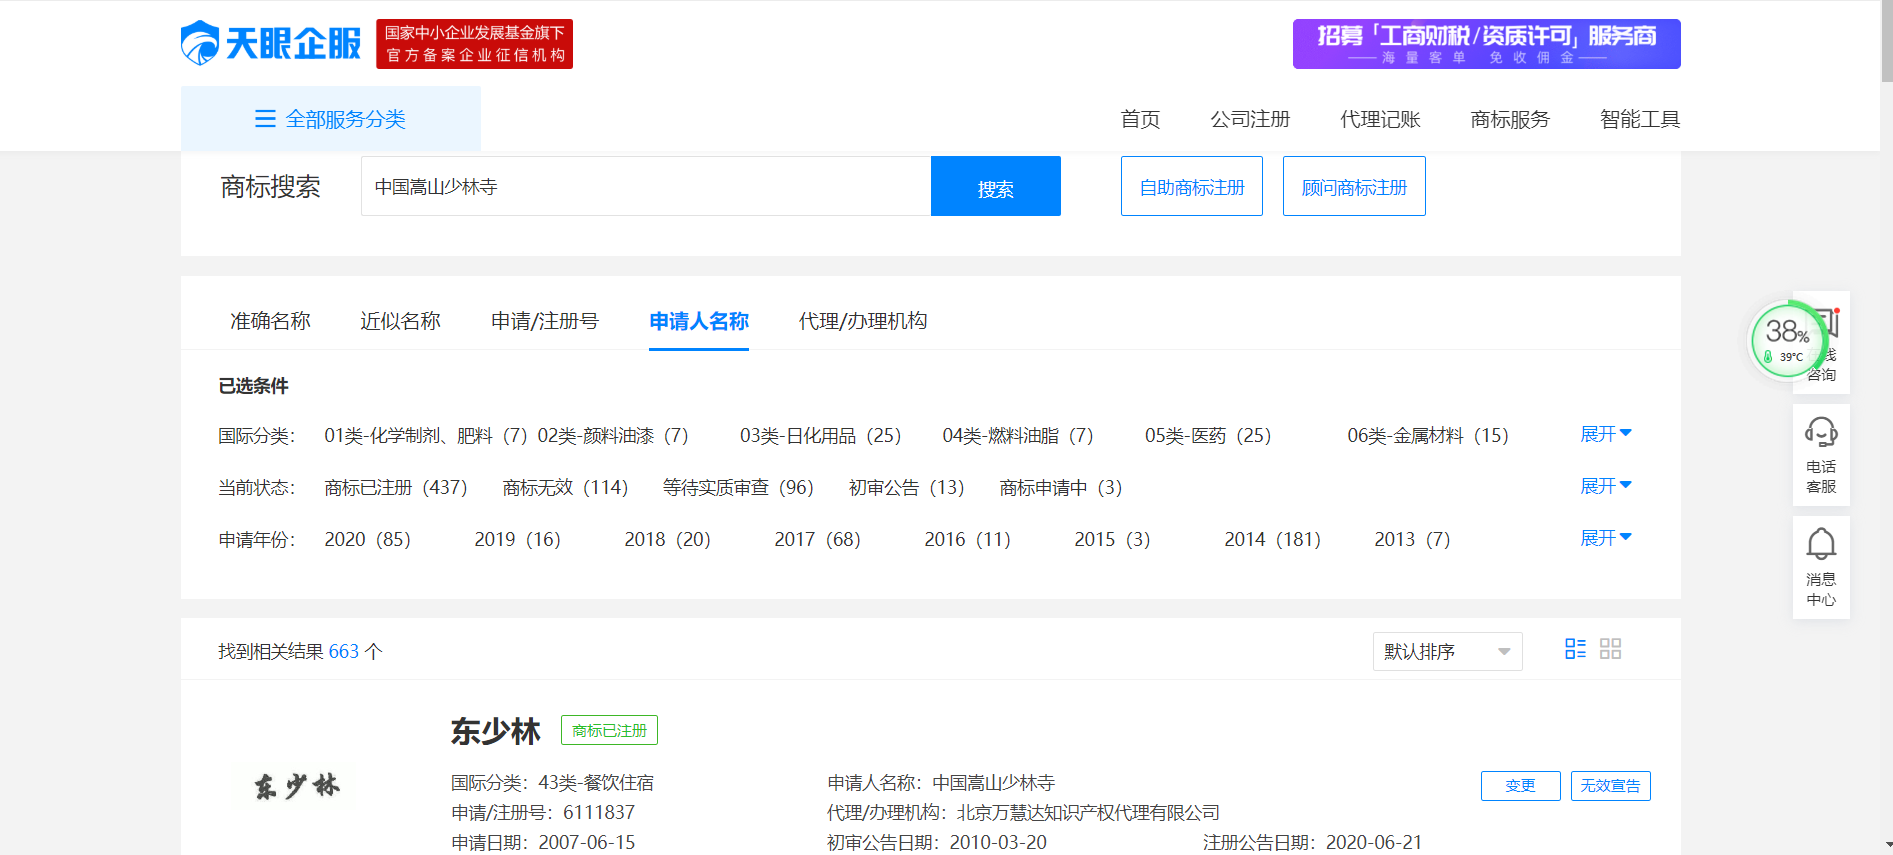
Task: Expand the 当前状态 filter row
Action: [x=1606, y=486]
